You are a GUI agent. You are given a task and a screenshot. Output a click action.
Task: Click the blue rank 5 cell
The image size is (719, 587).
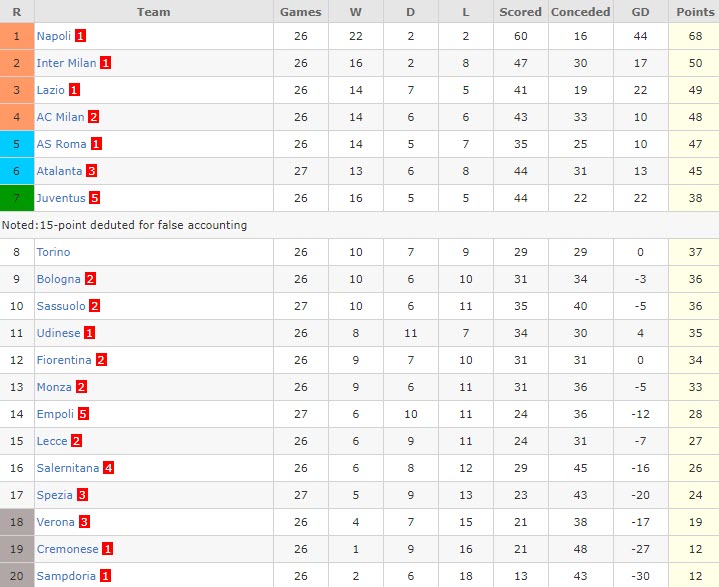tap(17, 144)
